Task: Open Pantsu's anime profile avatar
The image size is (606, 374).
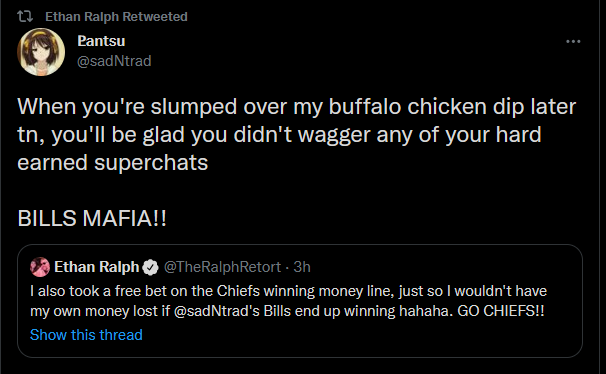Action: tap(41, 52)
